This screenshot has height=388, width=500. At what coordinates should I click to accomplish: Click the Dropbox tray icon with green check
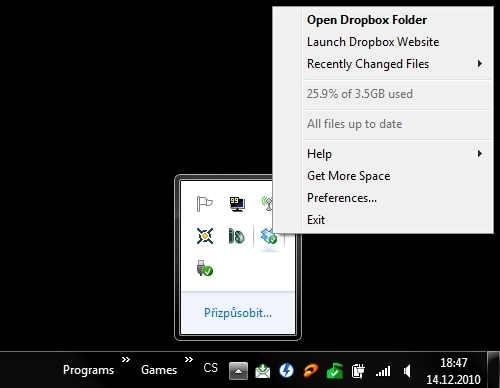269,236
